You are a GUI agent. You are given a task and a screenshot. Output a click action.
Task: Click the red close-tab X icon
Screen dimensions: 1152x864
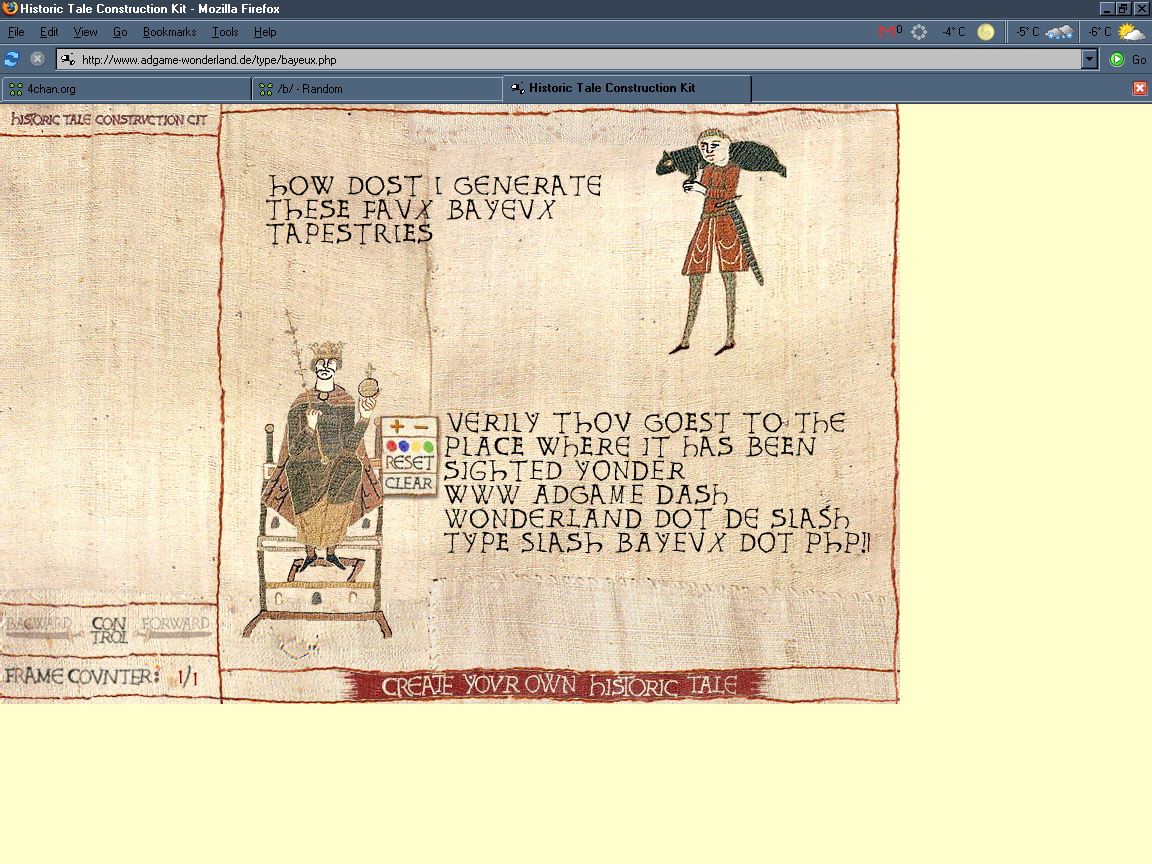pos(1140,88)
